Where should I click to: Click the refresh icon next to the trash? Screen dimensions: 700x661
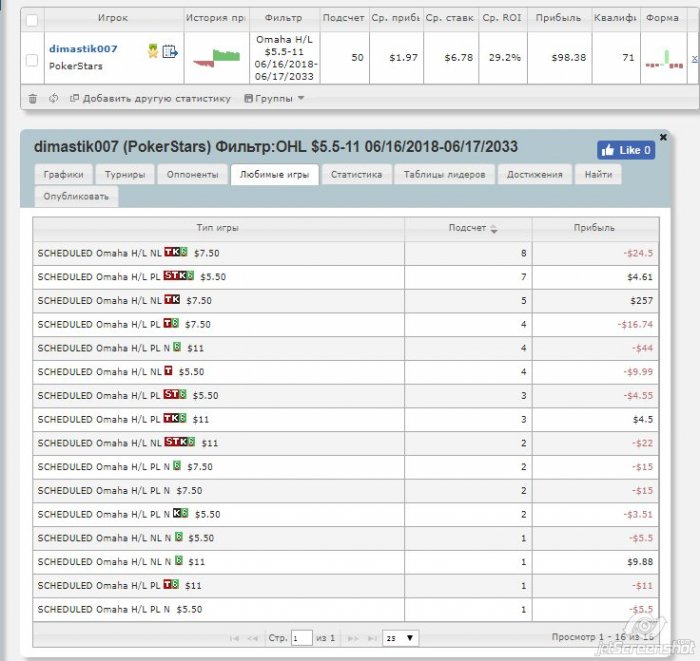pos(54,98)
